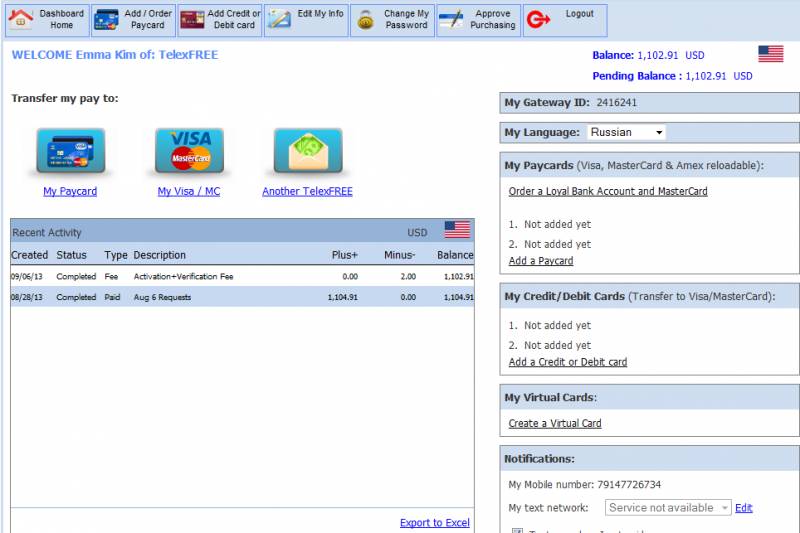Viewport: 800px width, 533px height.
Task: Click the My Paycard blue cards image
Action: pyautogui.click(x=71, y=151)
